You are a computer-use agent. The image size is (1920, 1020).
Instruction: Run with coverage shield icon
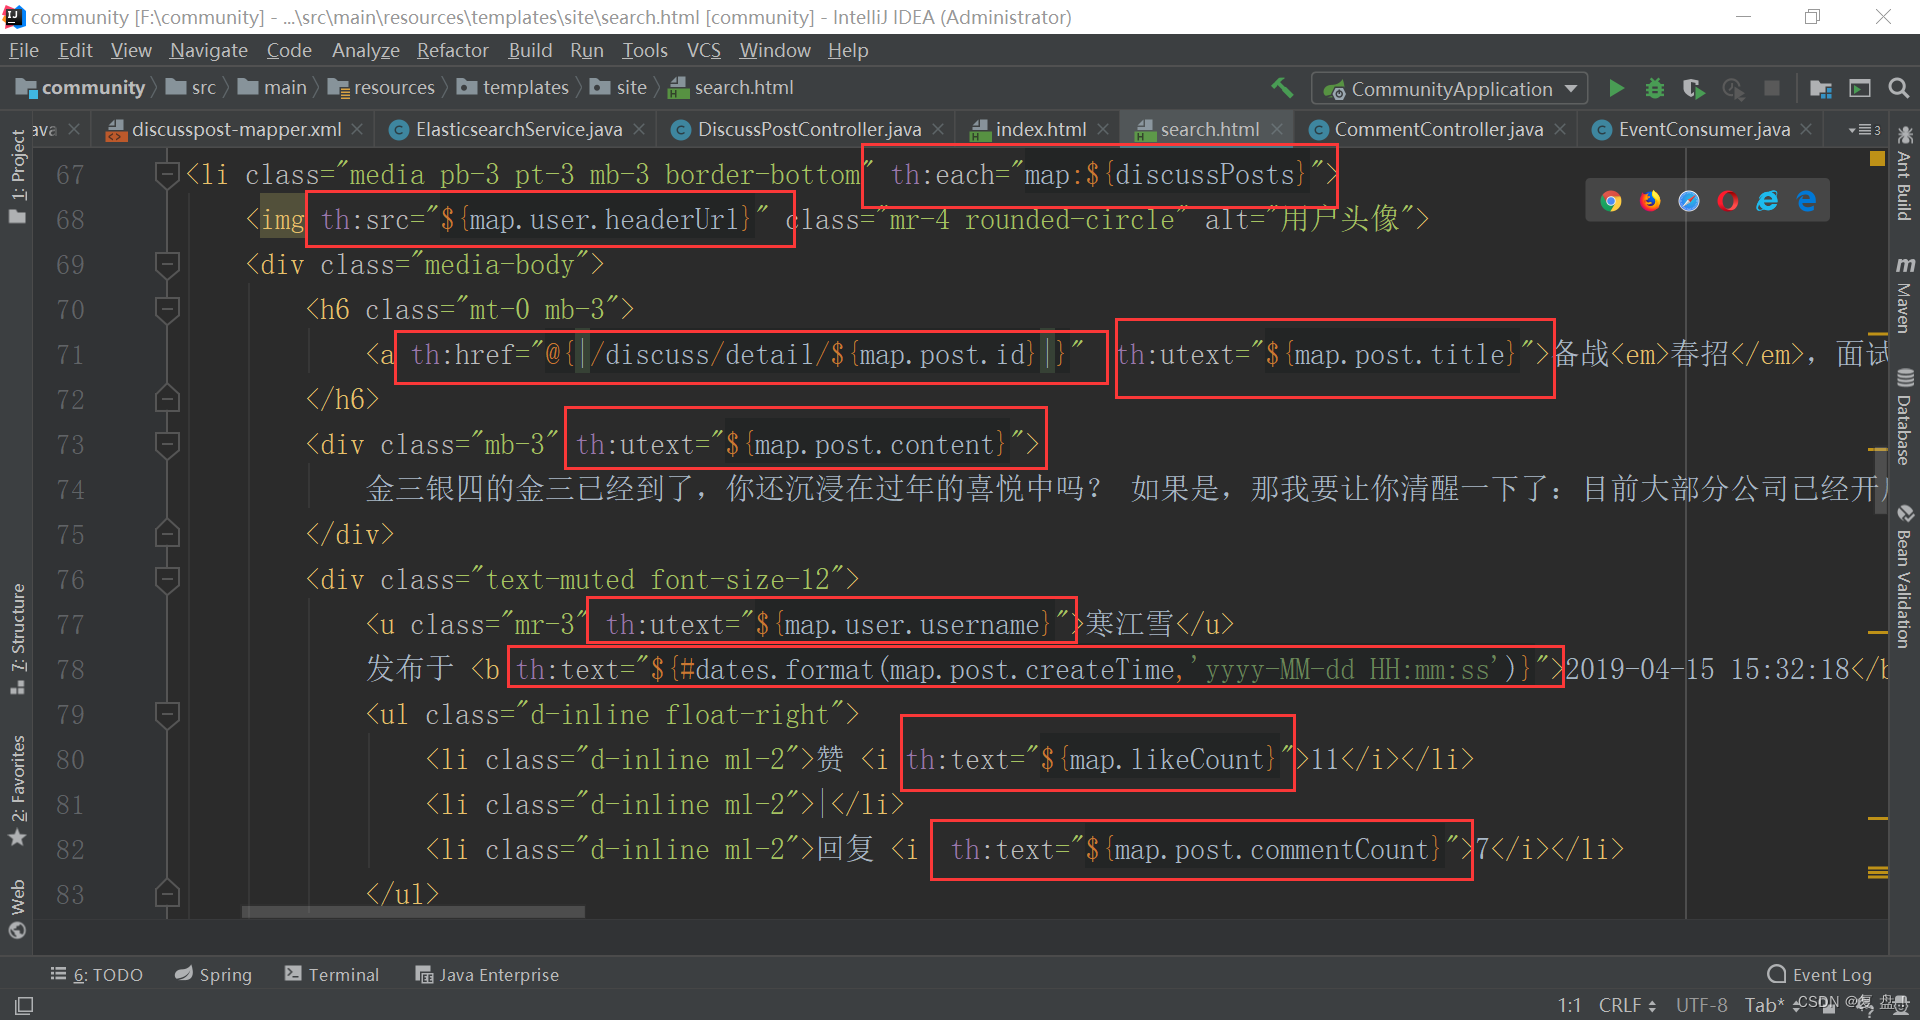[1693, 88]
